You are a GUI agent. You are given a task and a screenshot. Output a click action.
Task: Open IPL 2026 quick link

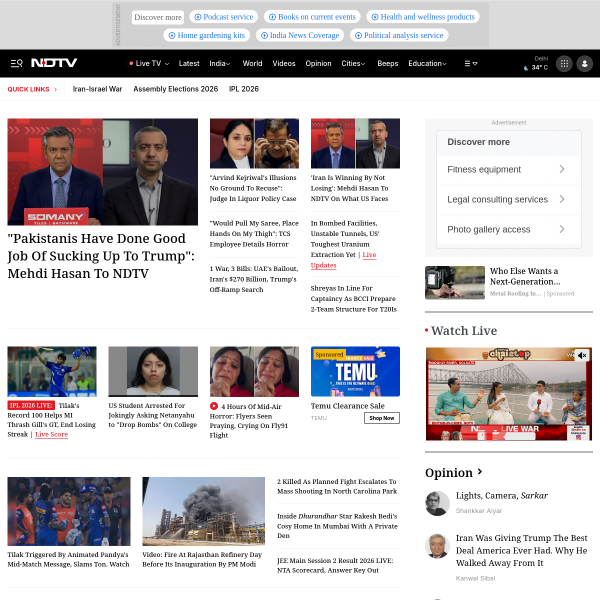[244, 89]
